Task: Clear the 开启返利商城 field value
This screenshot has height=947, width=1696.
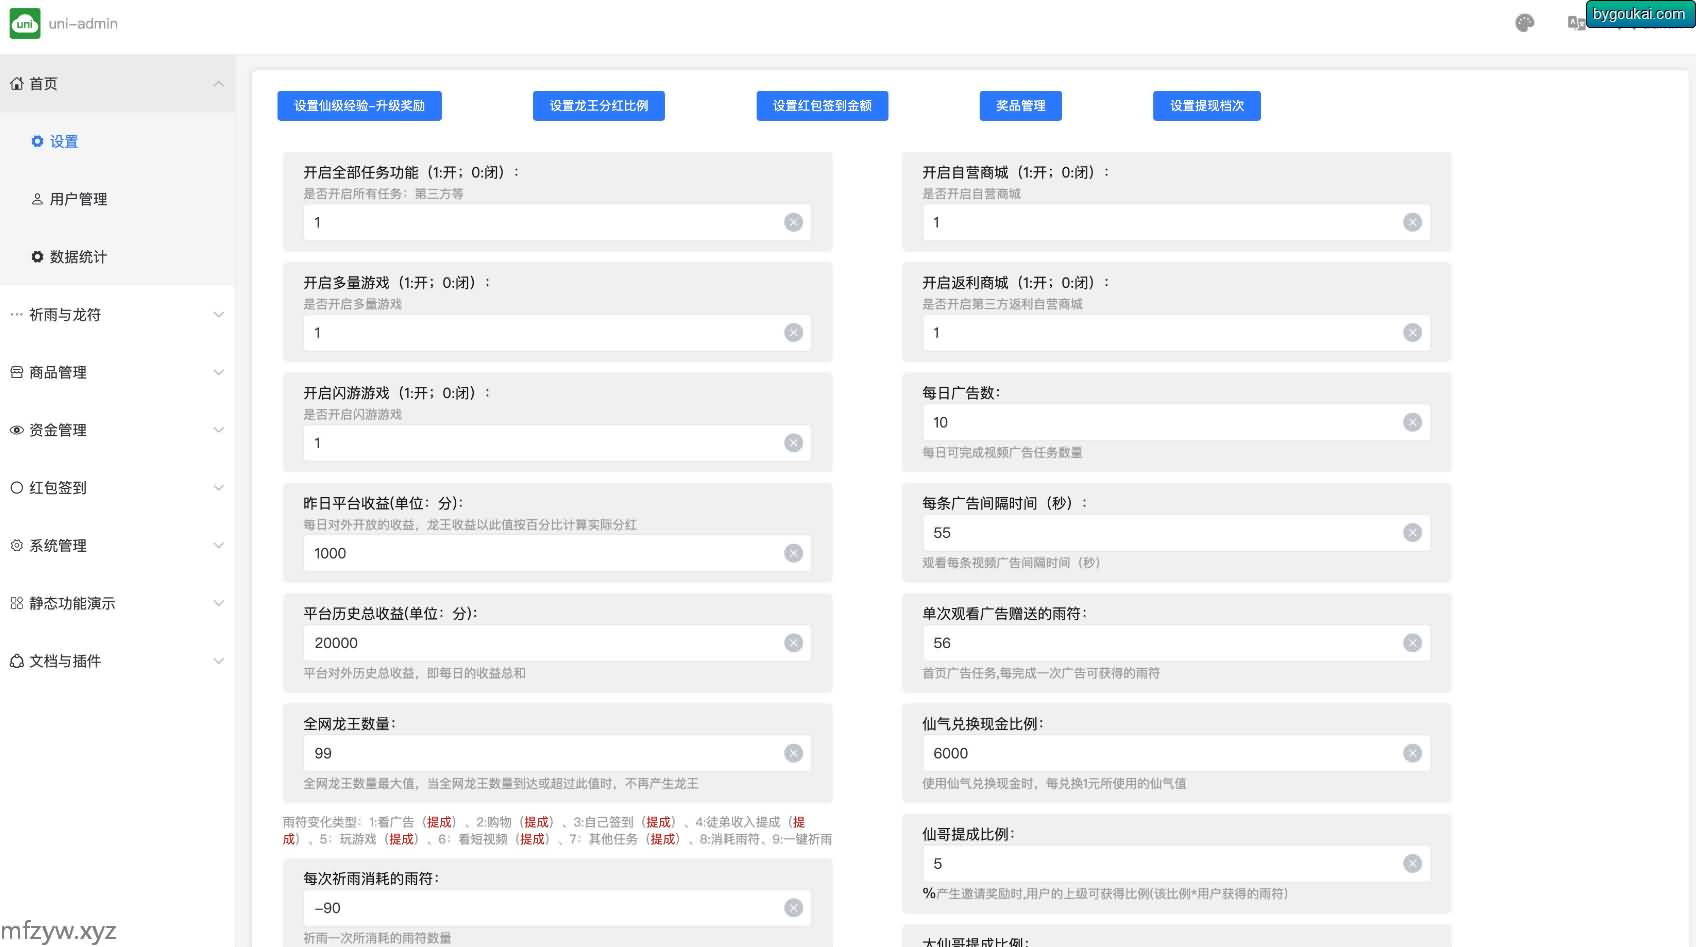Action: coord(1412,332)
